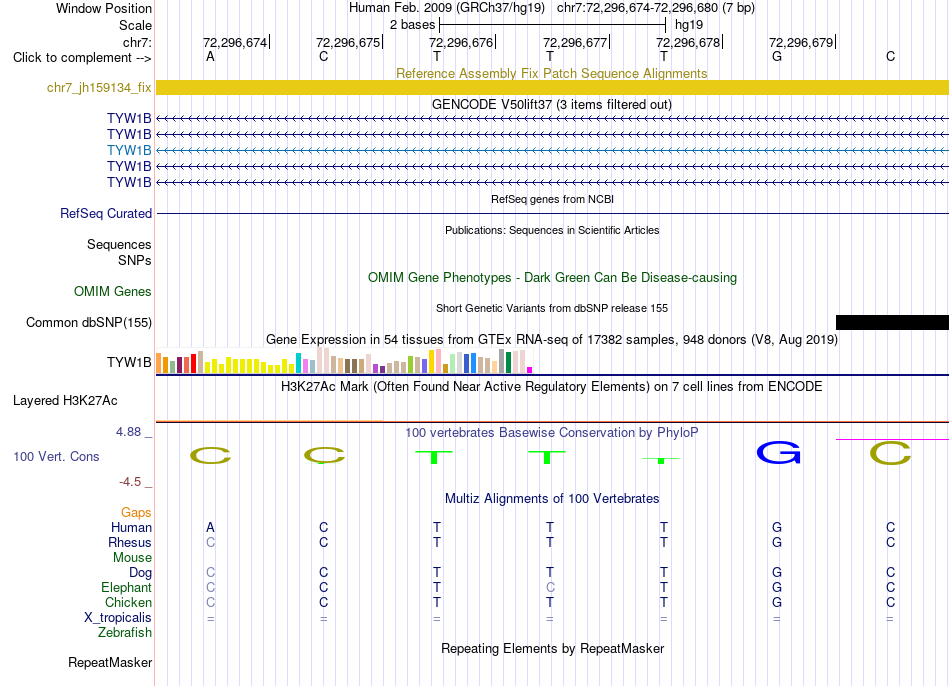
Task: Click the light-blue TYW1B transcript label
Action: tap(129, 150)
